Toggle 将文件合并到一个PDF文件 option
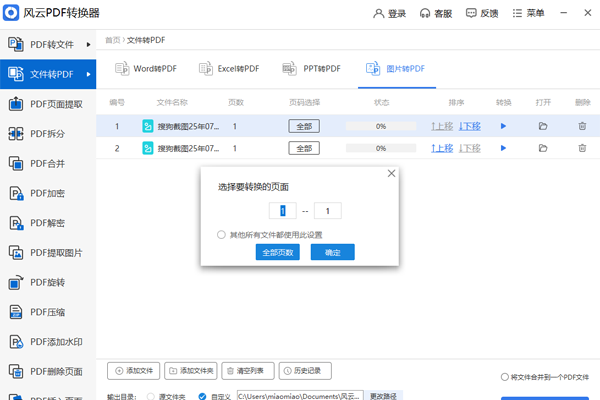The width and height of the screenshot is (600, 400). pyautogui.click(x=505, y=377)
